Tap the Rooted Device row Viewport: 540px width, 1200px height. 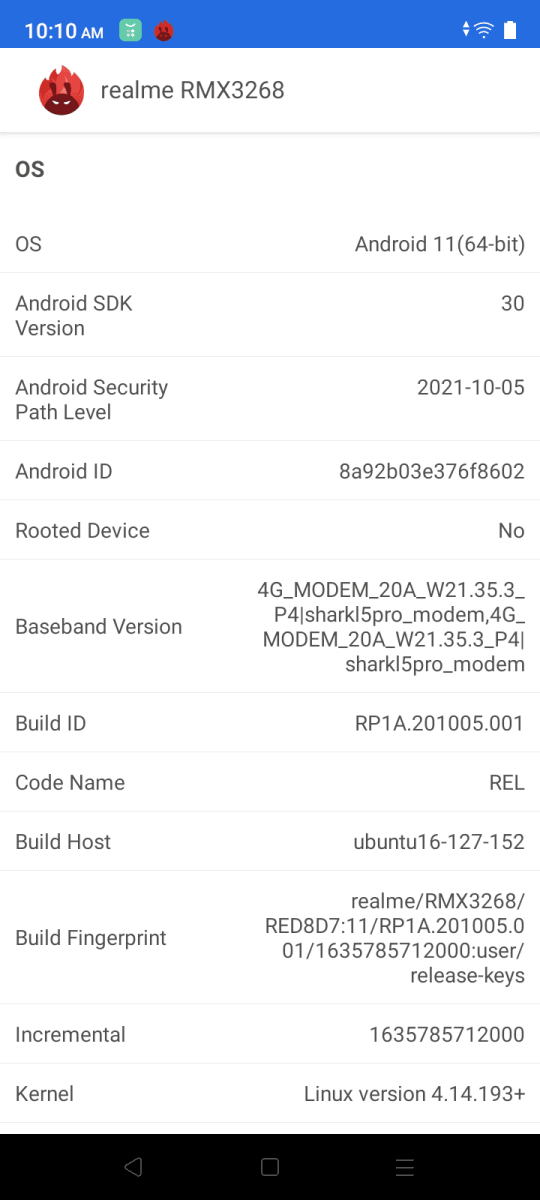click(270, 530)
